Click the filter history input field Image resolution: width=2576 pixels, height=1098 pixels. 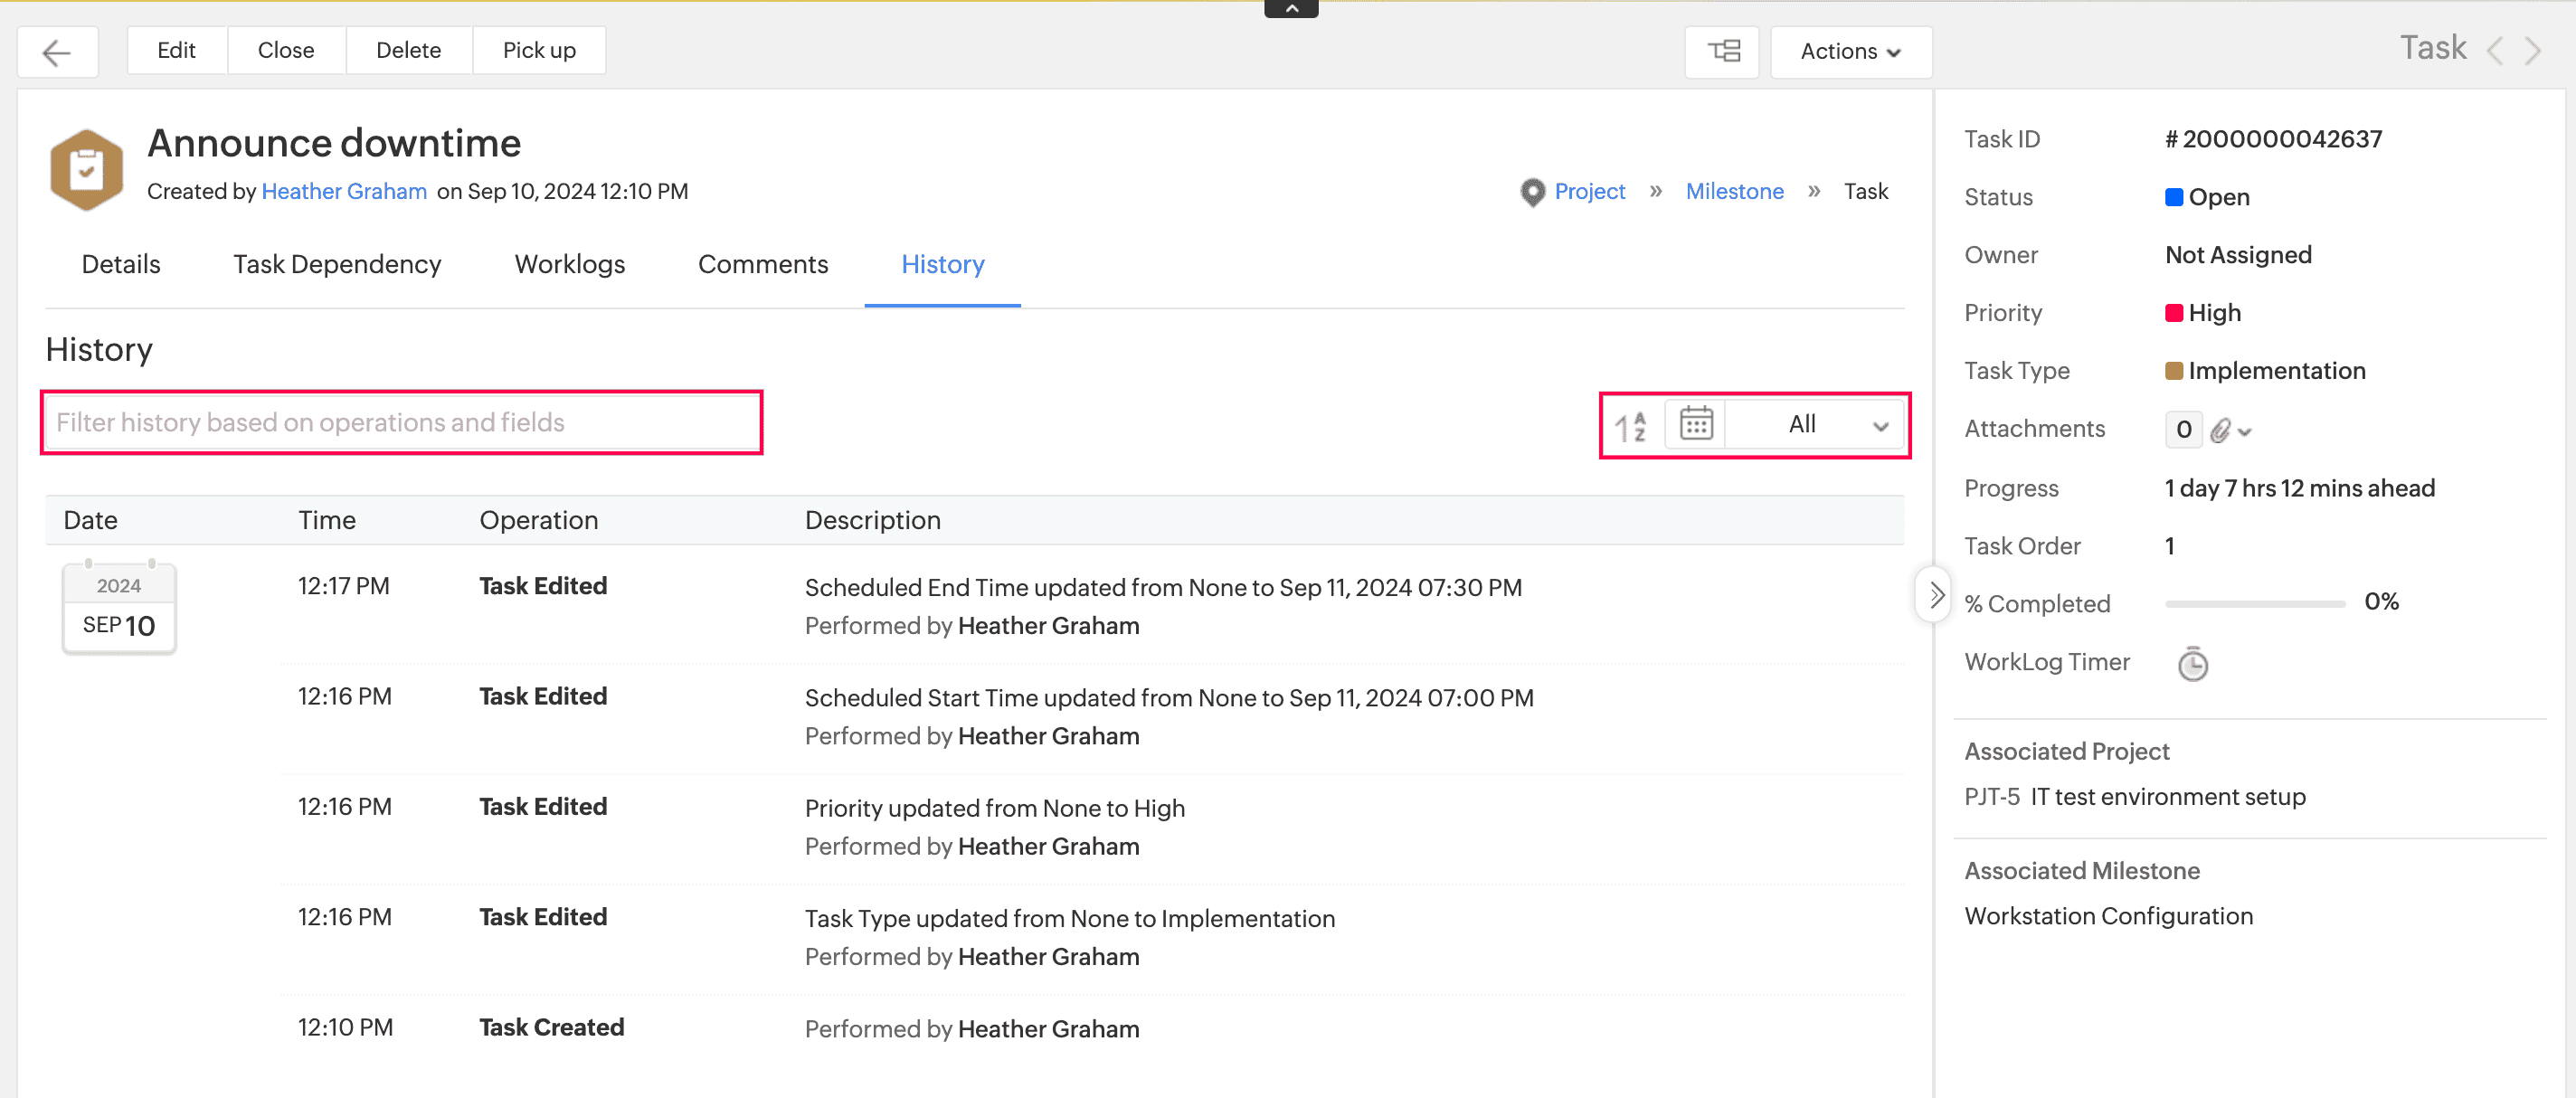click(401, 423)
